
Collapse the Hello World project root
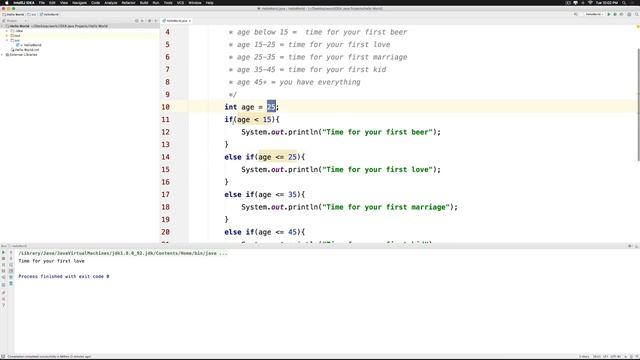[x=3, y=26]
